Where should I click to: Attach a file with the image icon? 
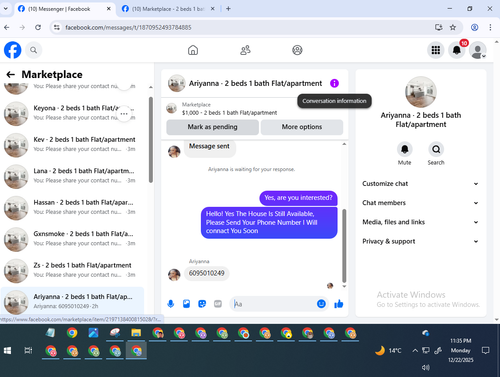186,304
